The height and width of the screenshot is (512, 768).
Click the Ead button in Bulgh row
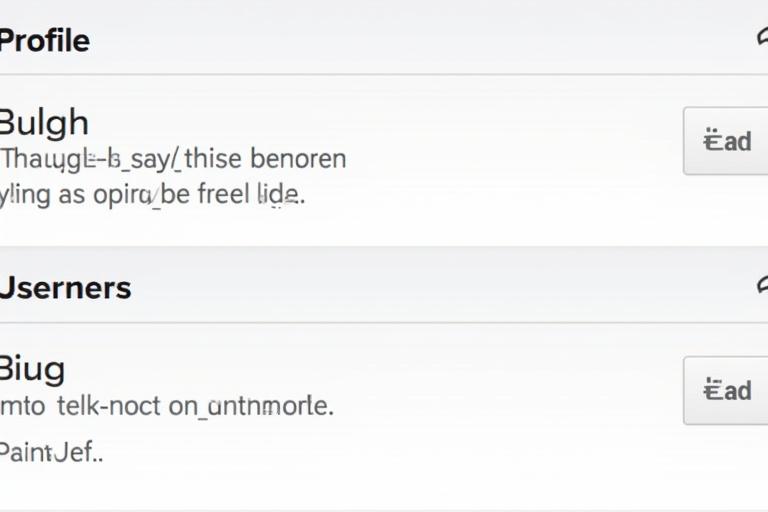coord(726,141)
